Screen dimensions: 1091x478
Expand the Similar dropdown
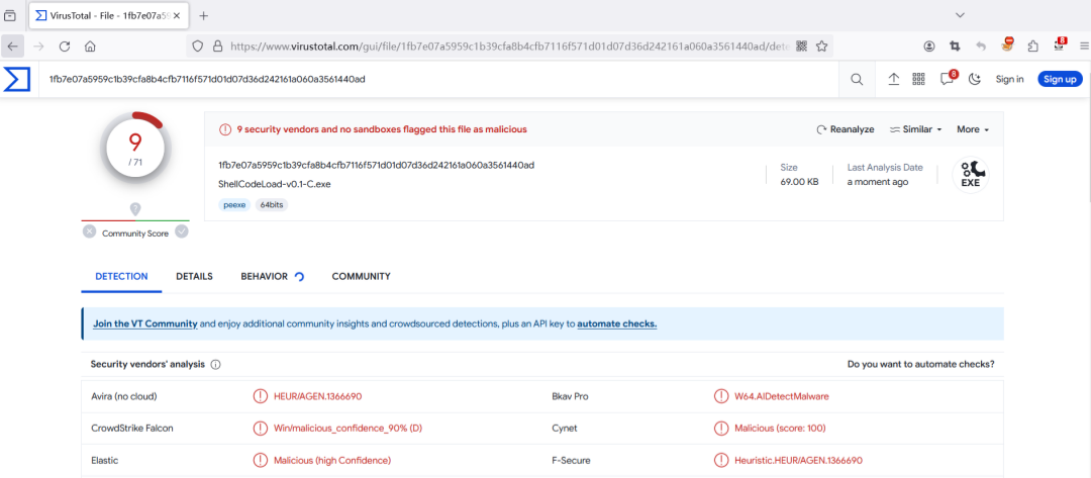click(x=916, y=129)
